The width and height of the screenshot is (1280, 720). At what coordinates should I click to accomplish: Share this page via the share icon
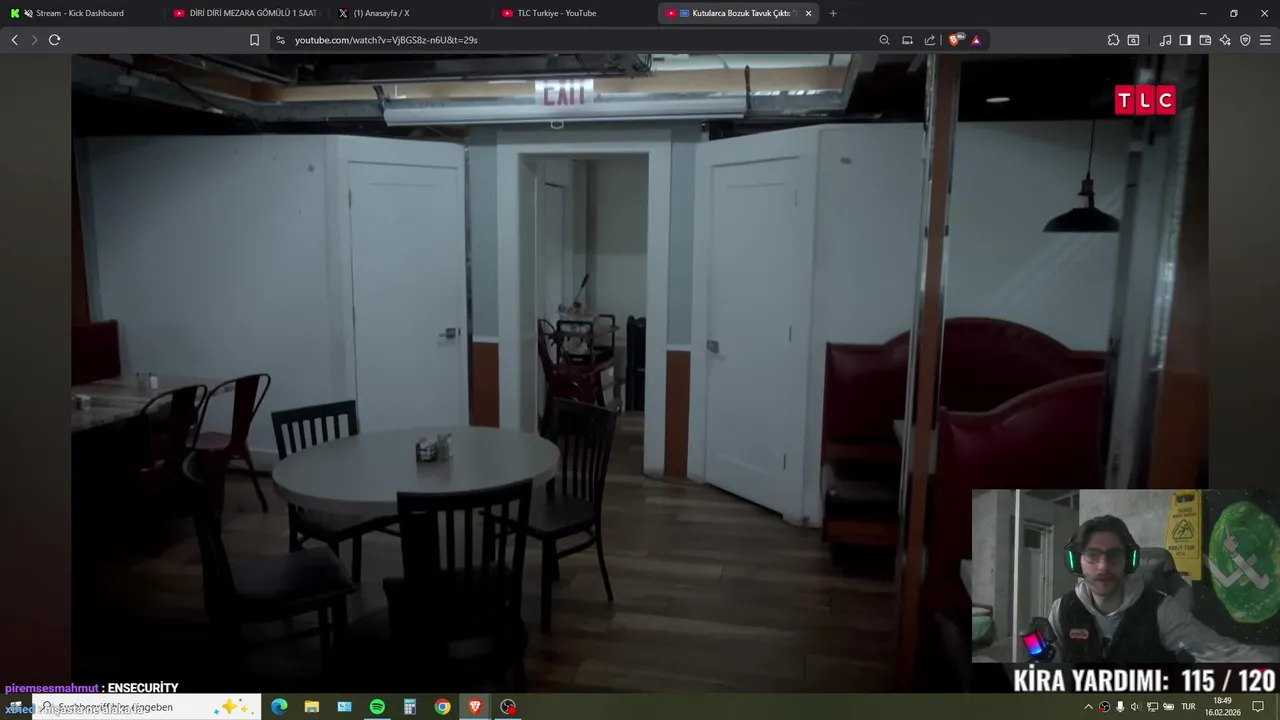click(x=930, y=40)
